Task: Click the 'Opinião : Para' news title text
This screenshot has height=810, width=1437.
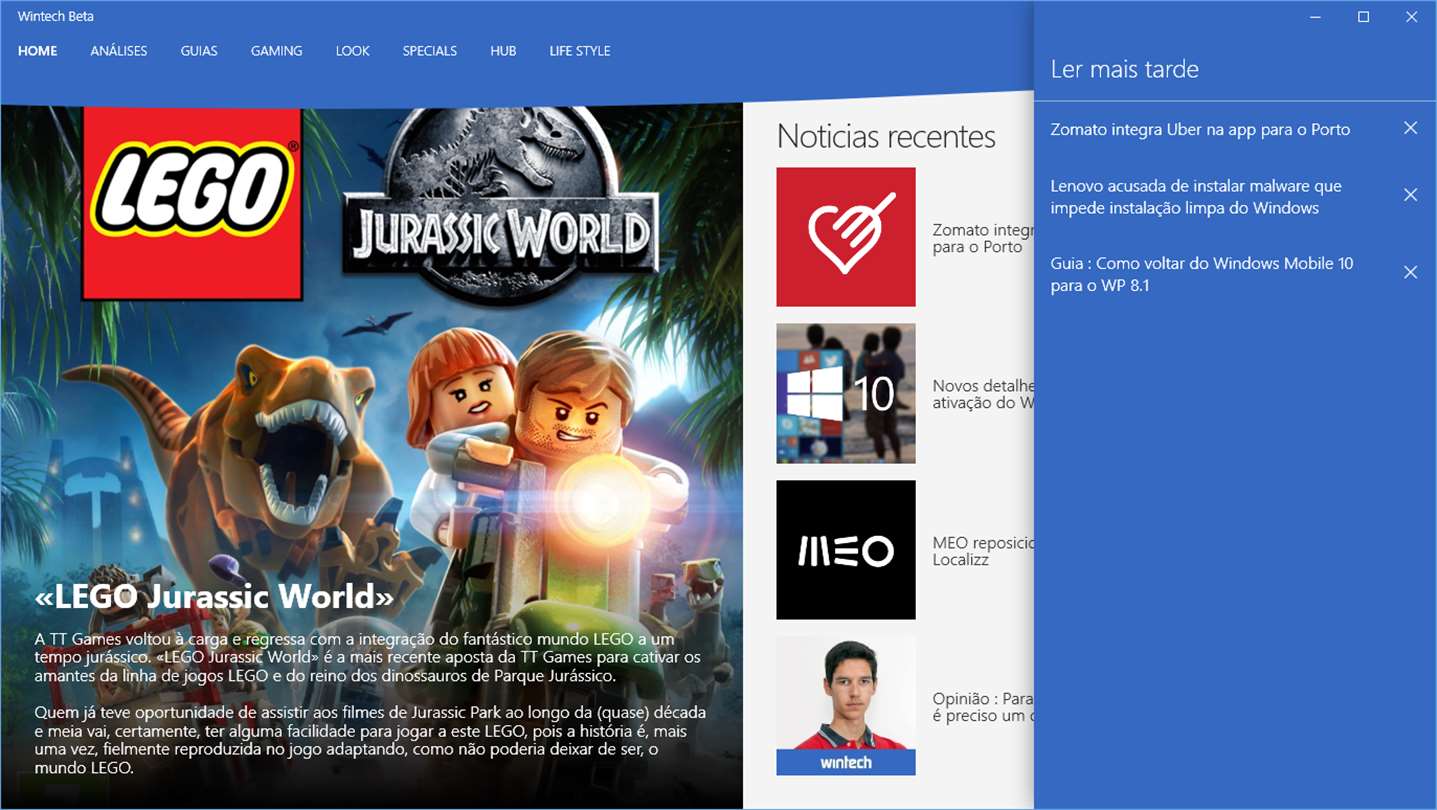Action: pyautogui.click(x=982, y=707)
